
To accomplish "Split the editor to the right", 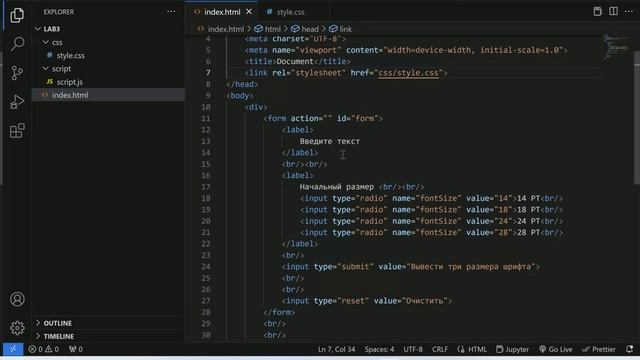I will tap(613, 11).
